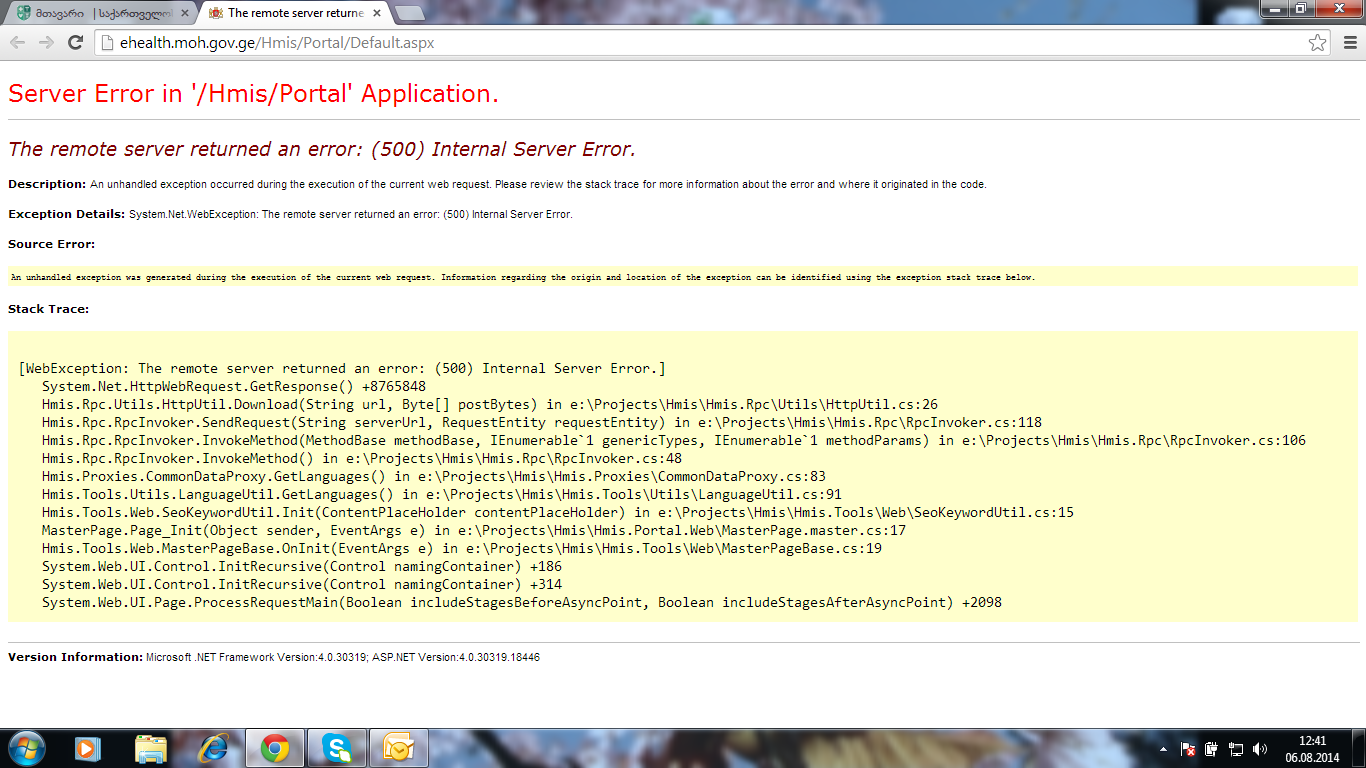The image size is (1366, 768).
Task: Open Skype from the taskbar
Action: click(337, 748)
